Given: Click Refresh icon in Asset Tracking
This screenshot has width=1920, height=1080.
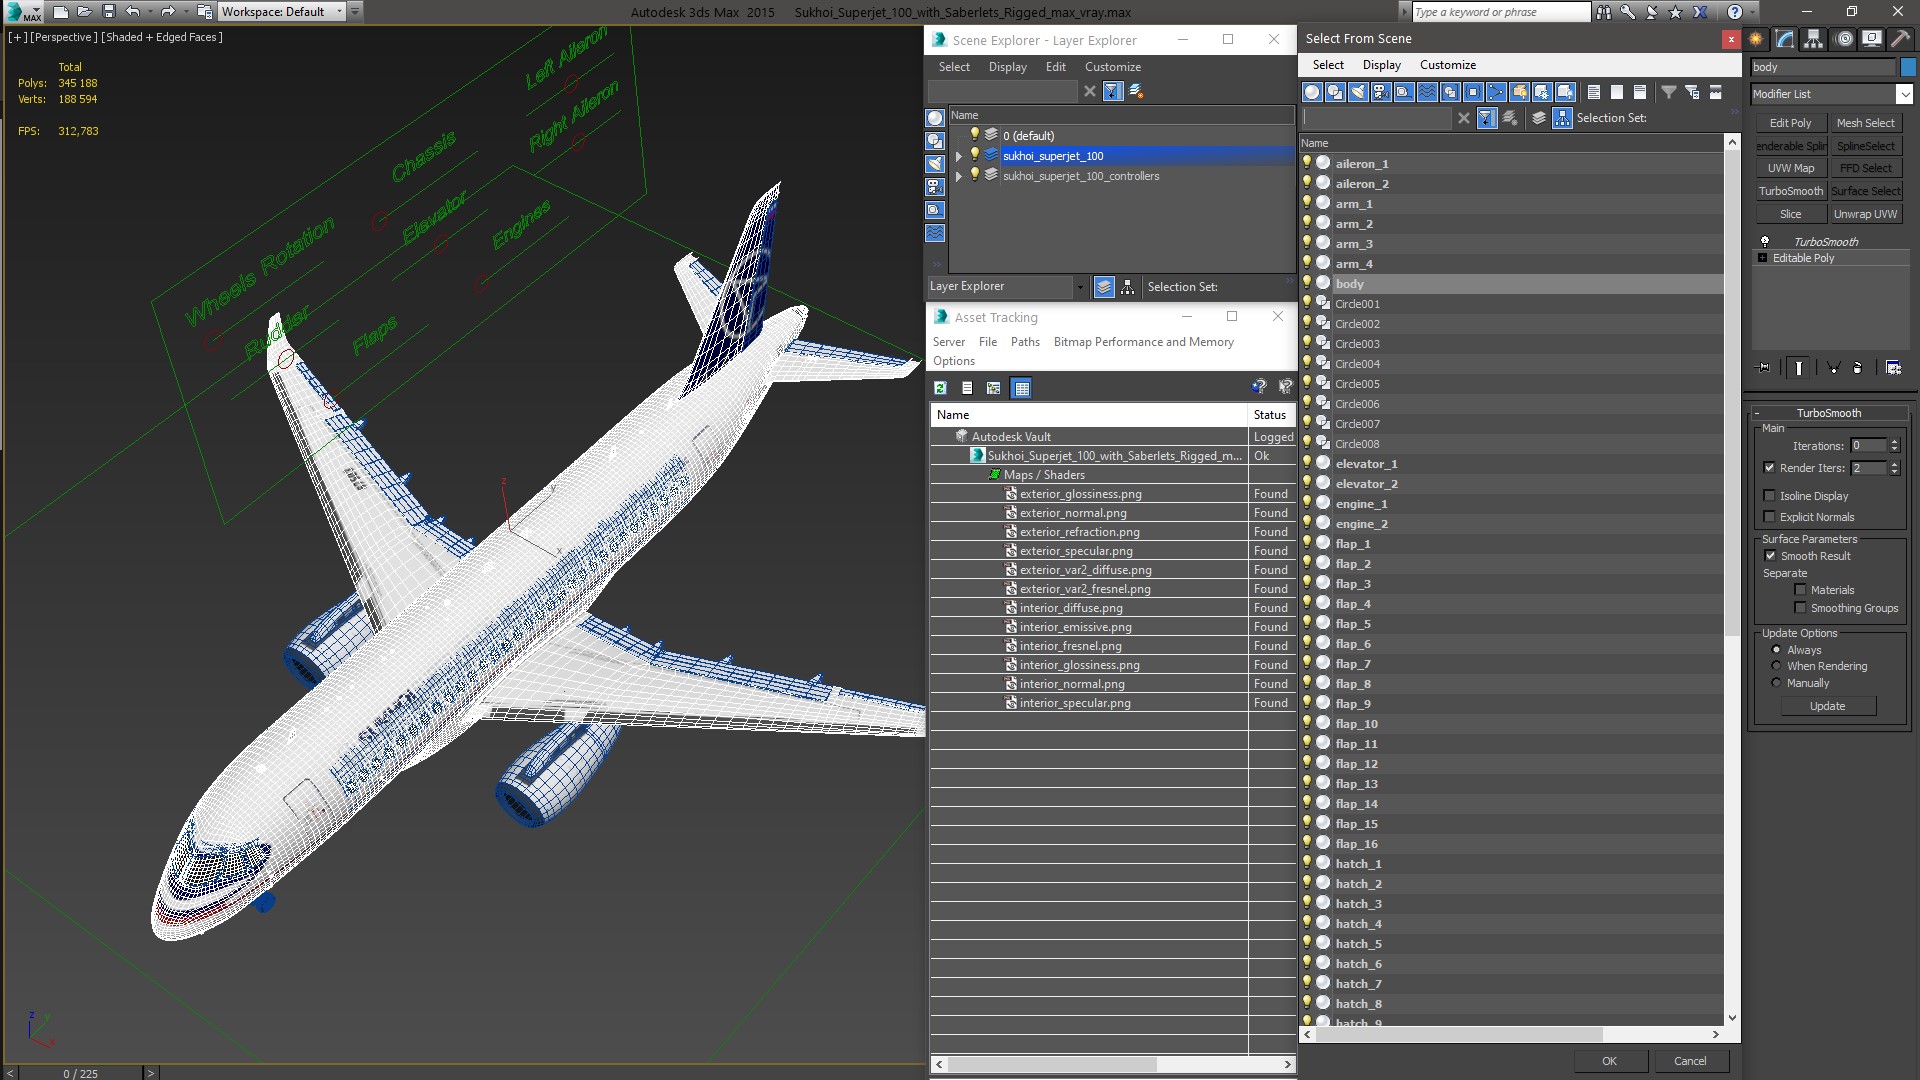Looking at the screenshot, I should pos(940,388).
